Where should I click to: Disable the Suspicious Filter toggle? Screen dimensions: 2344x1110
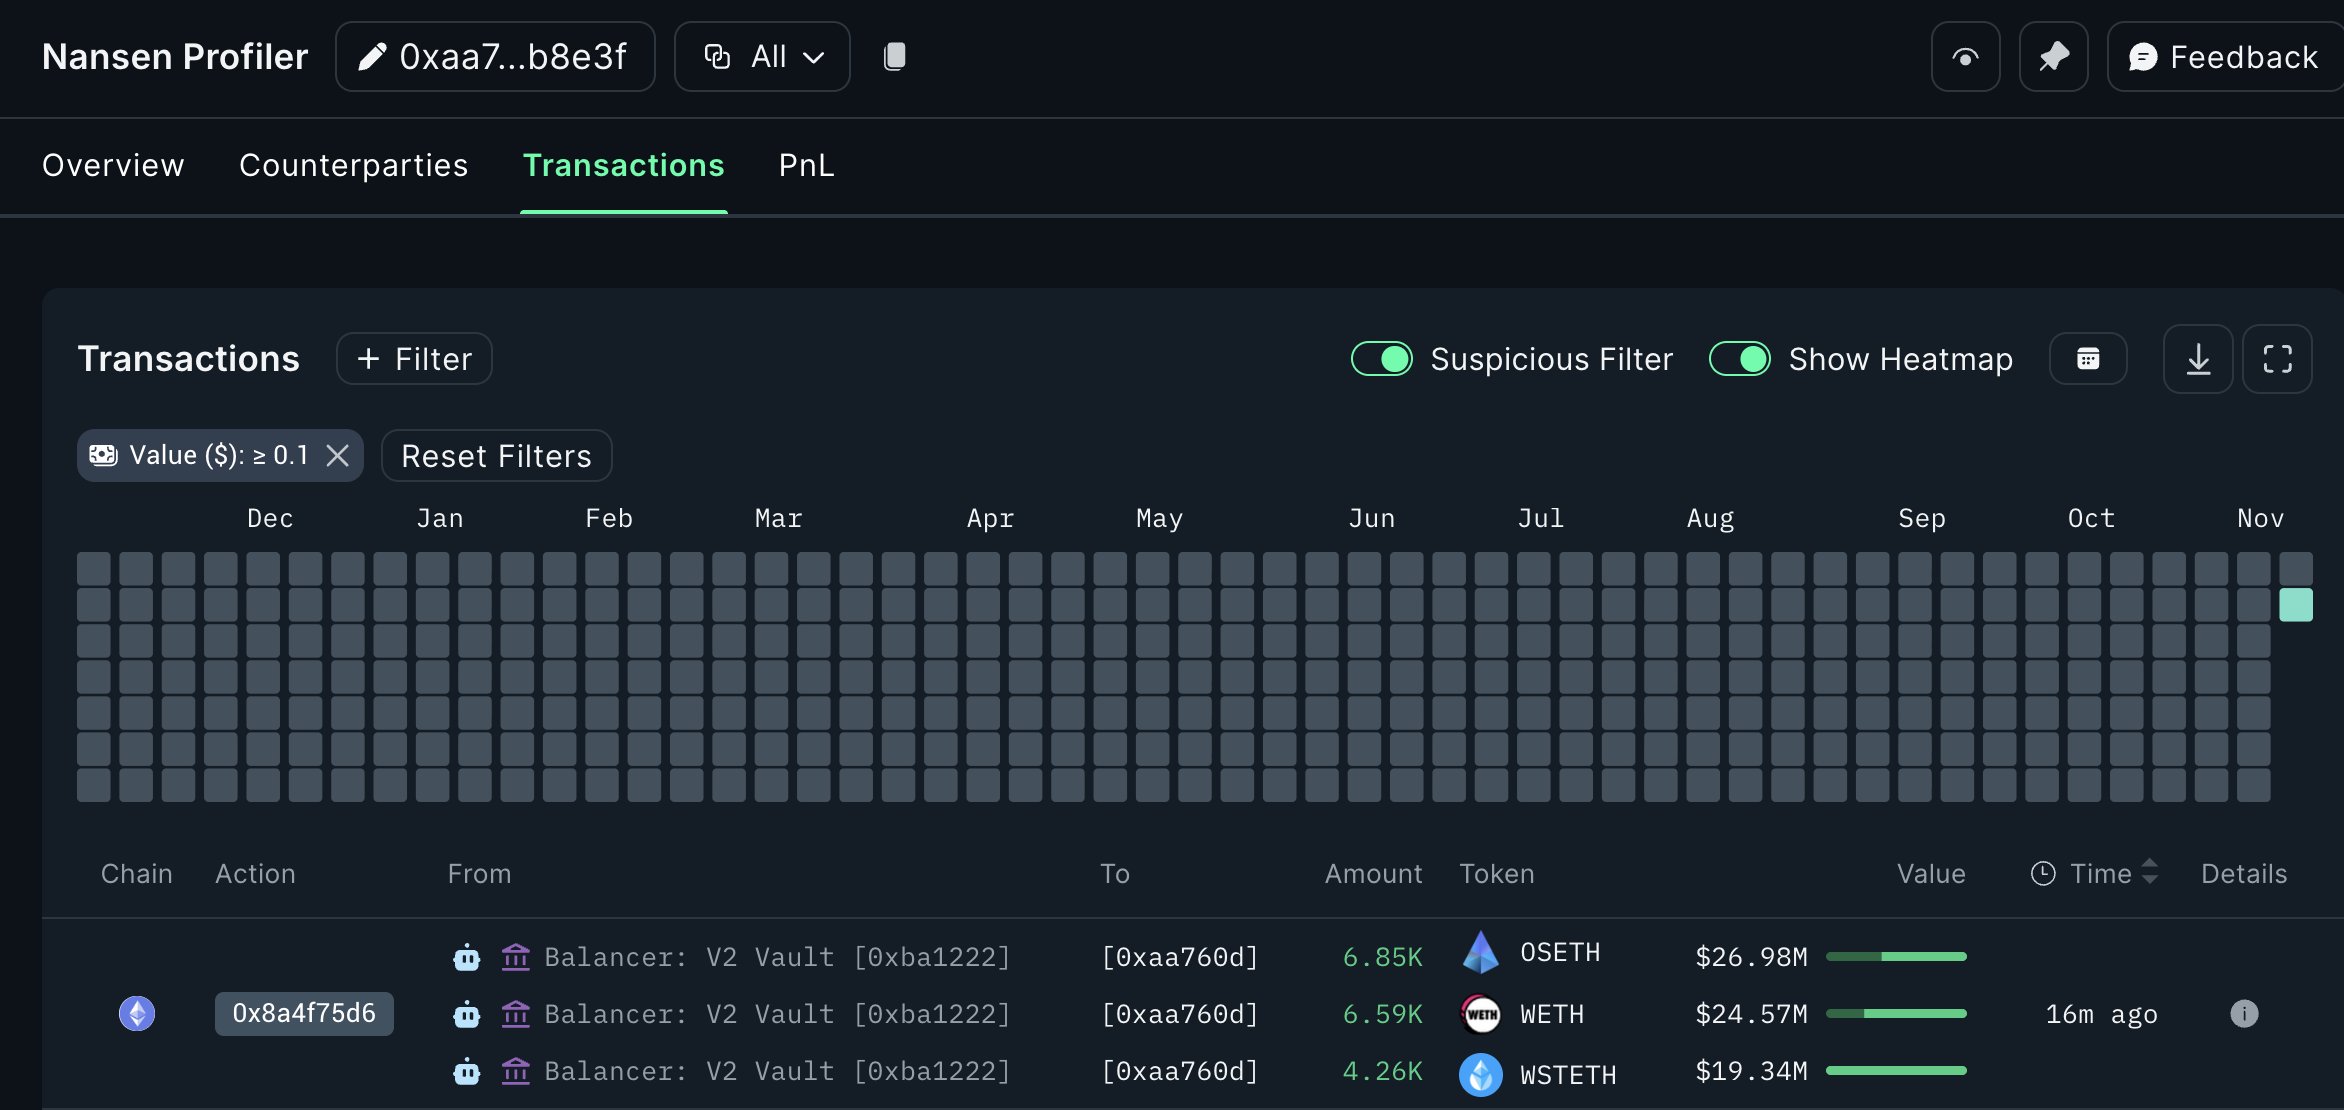[x=1382, y=359]
